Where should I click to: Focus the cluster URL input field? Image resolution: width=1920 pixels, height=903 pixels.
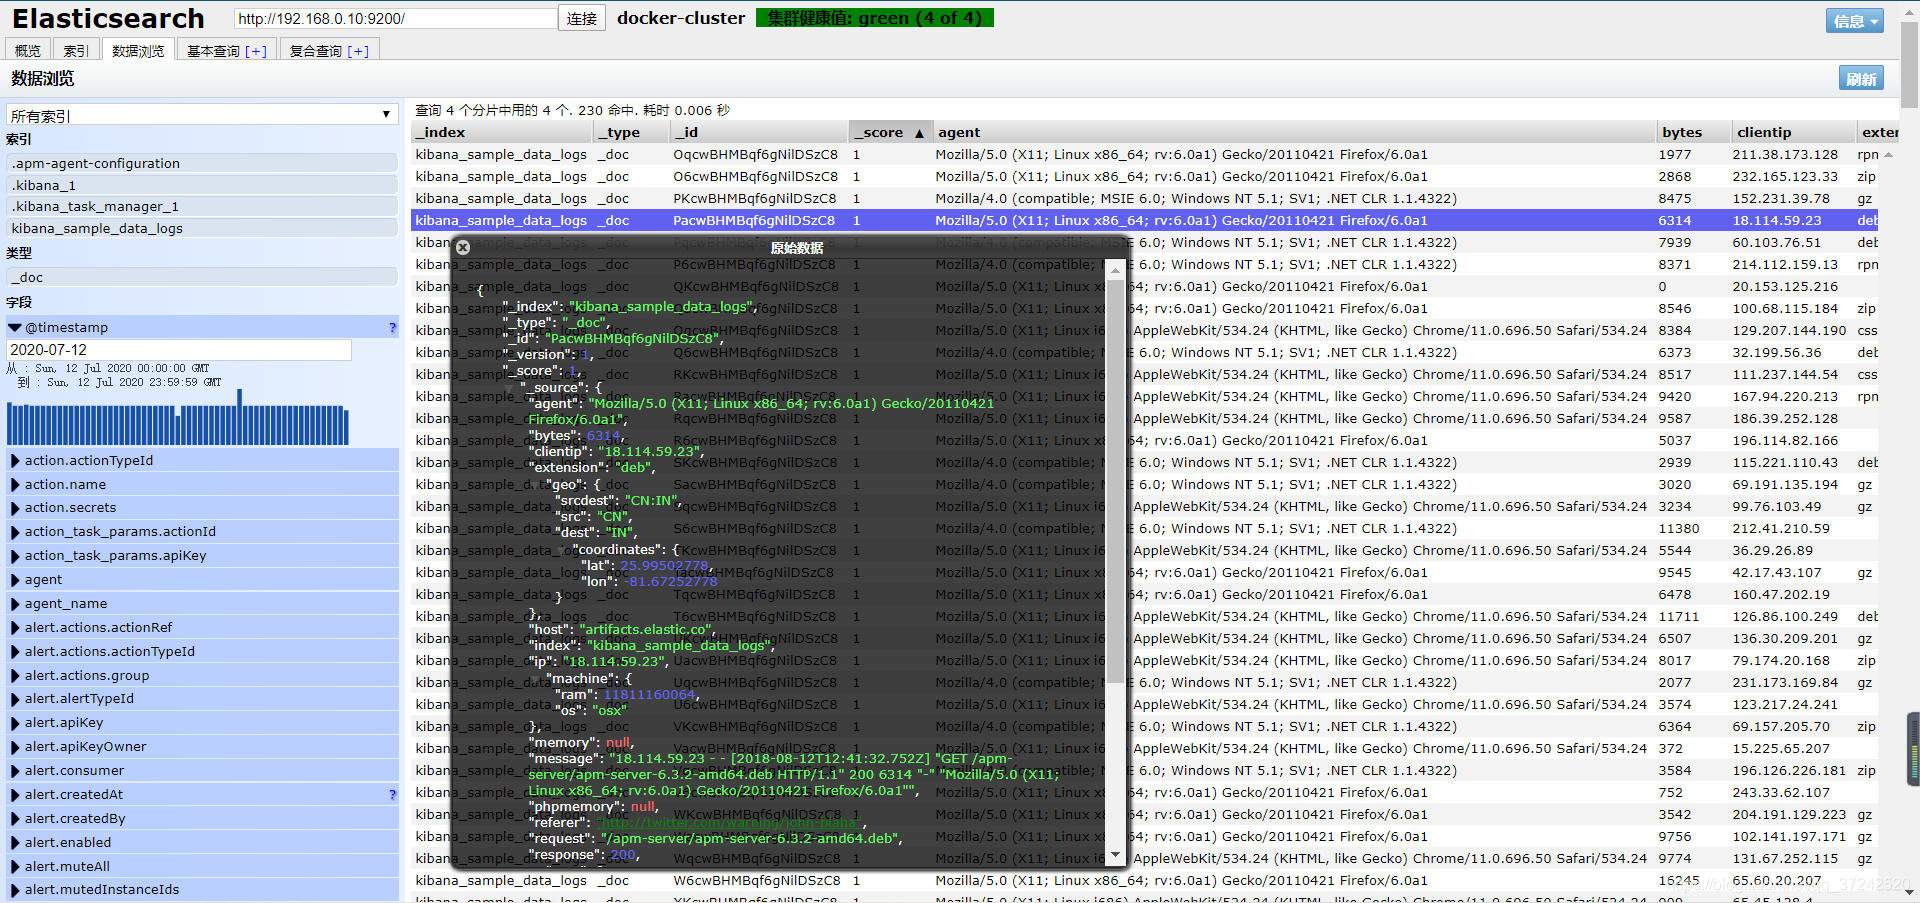(395, 18)
